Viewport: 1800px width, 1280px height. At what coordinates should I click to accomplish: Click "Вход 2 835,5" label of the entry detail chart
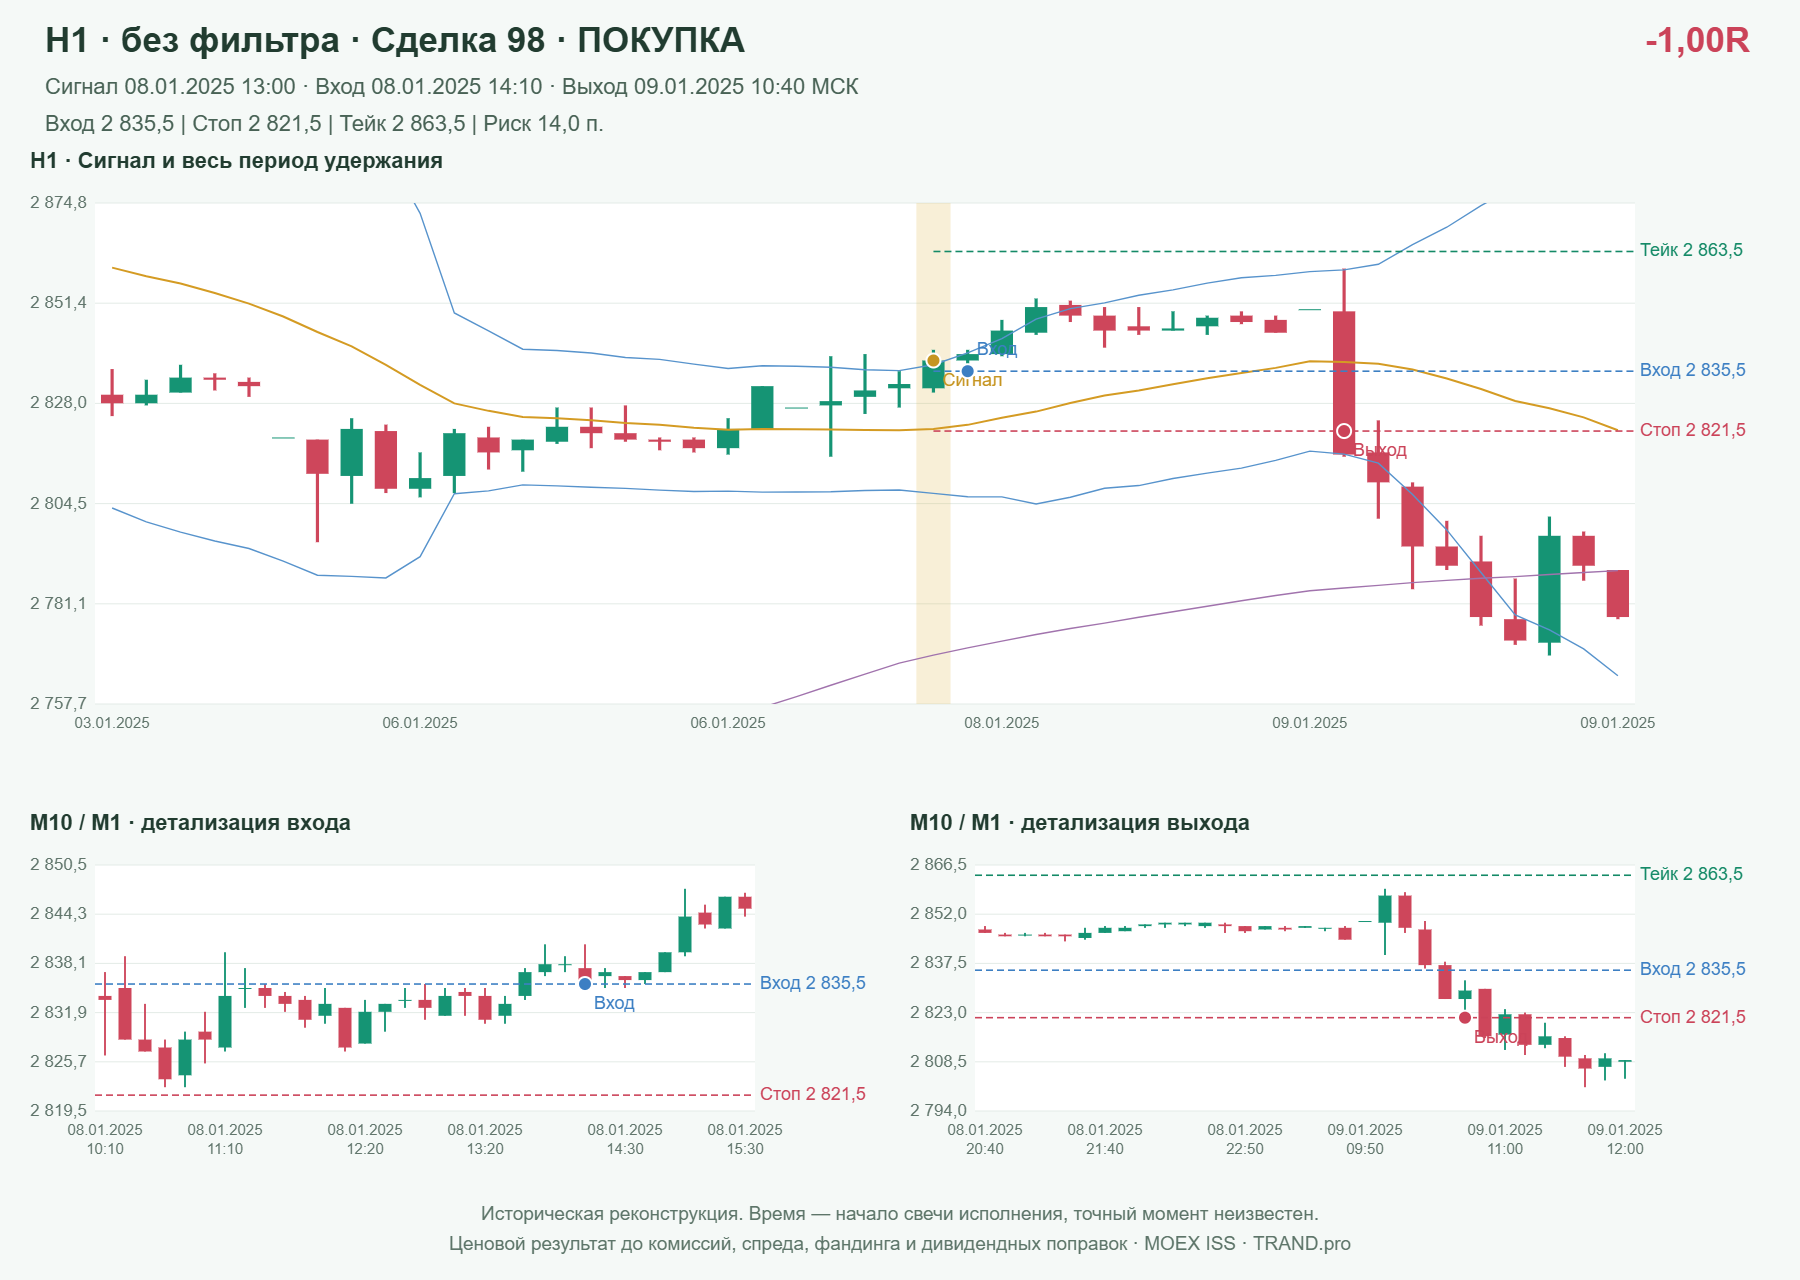[812, 983]
